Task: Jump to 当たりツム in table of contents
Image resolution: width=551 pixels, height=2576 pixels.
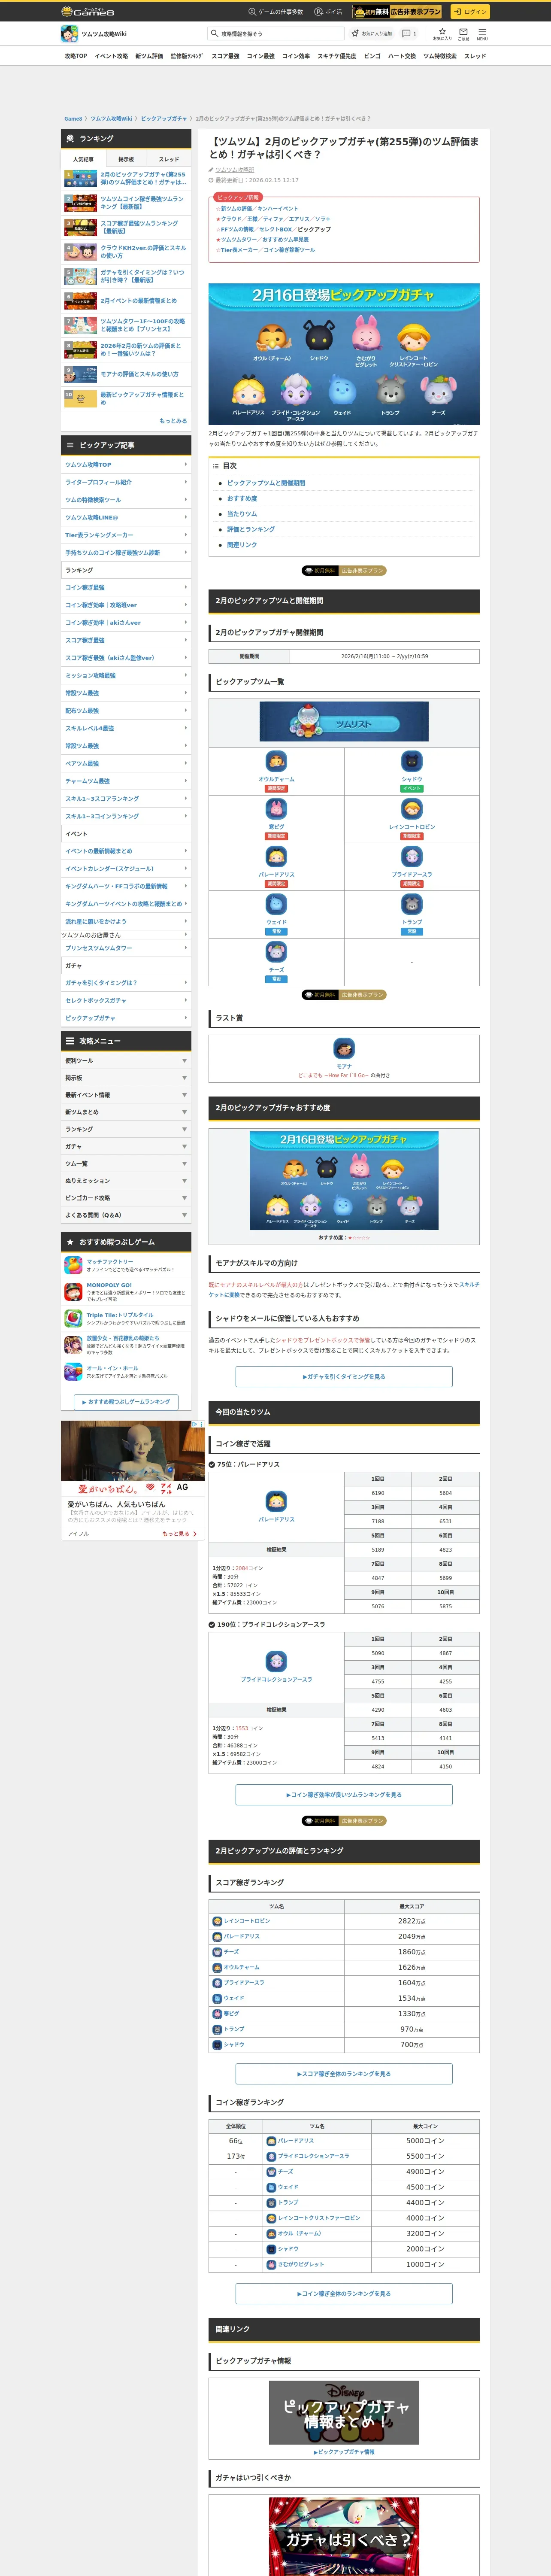Action: tap(242, 514)
